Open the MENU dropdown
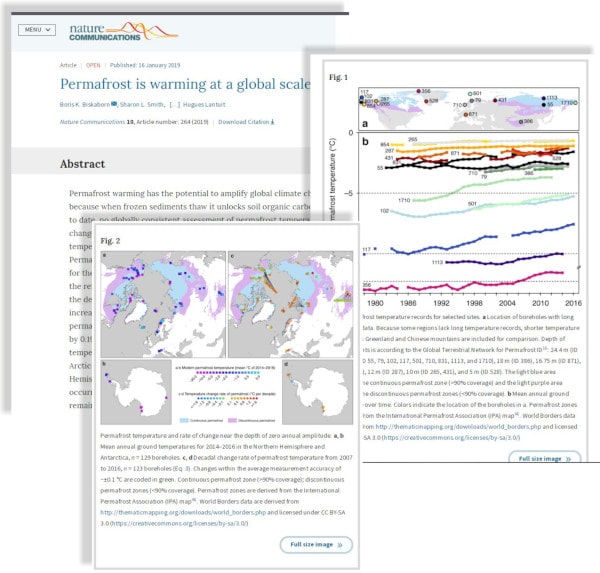Viewport: 600px width, 573px height. (36, 30)
